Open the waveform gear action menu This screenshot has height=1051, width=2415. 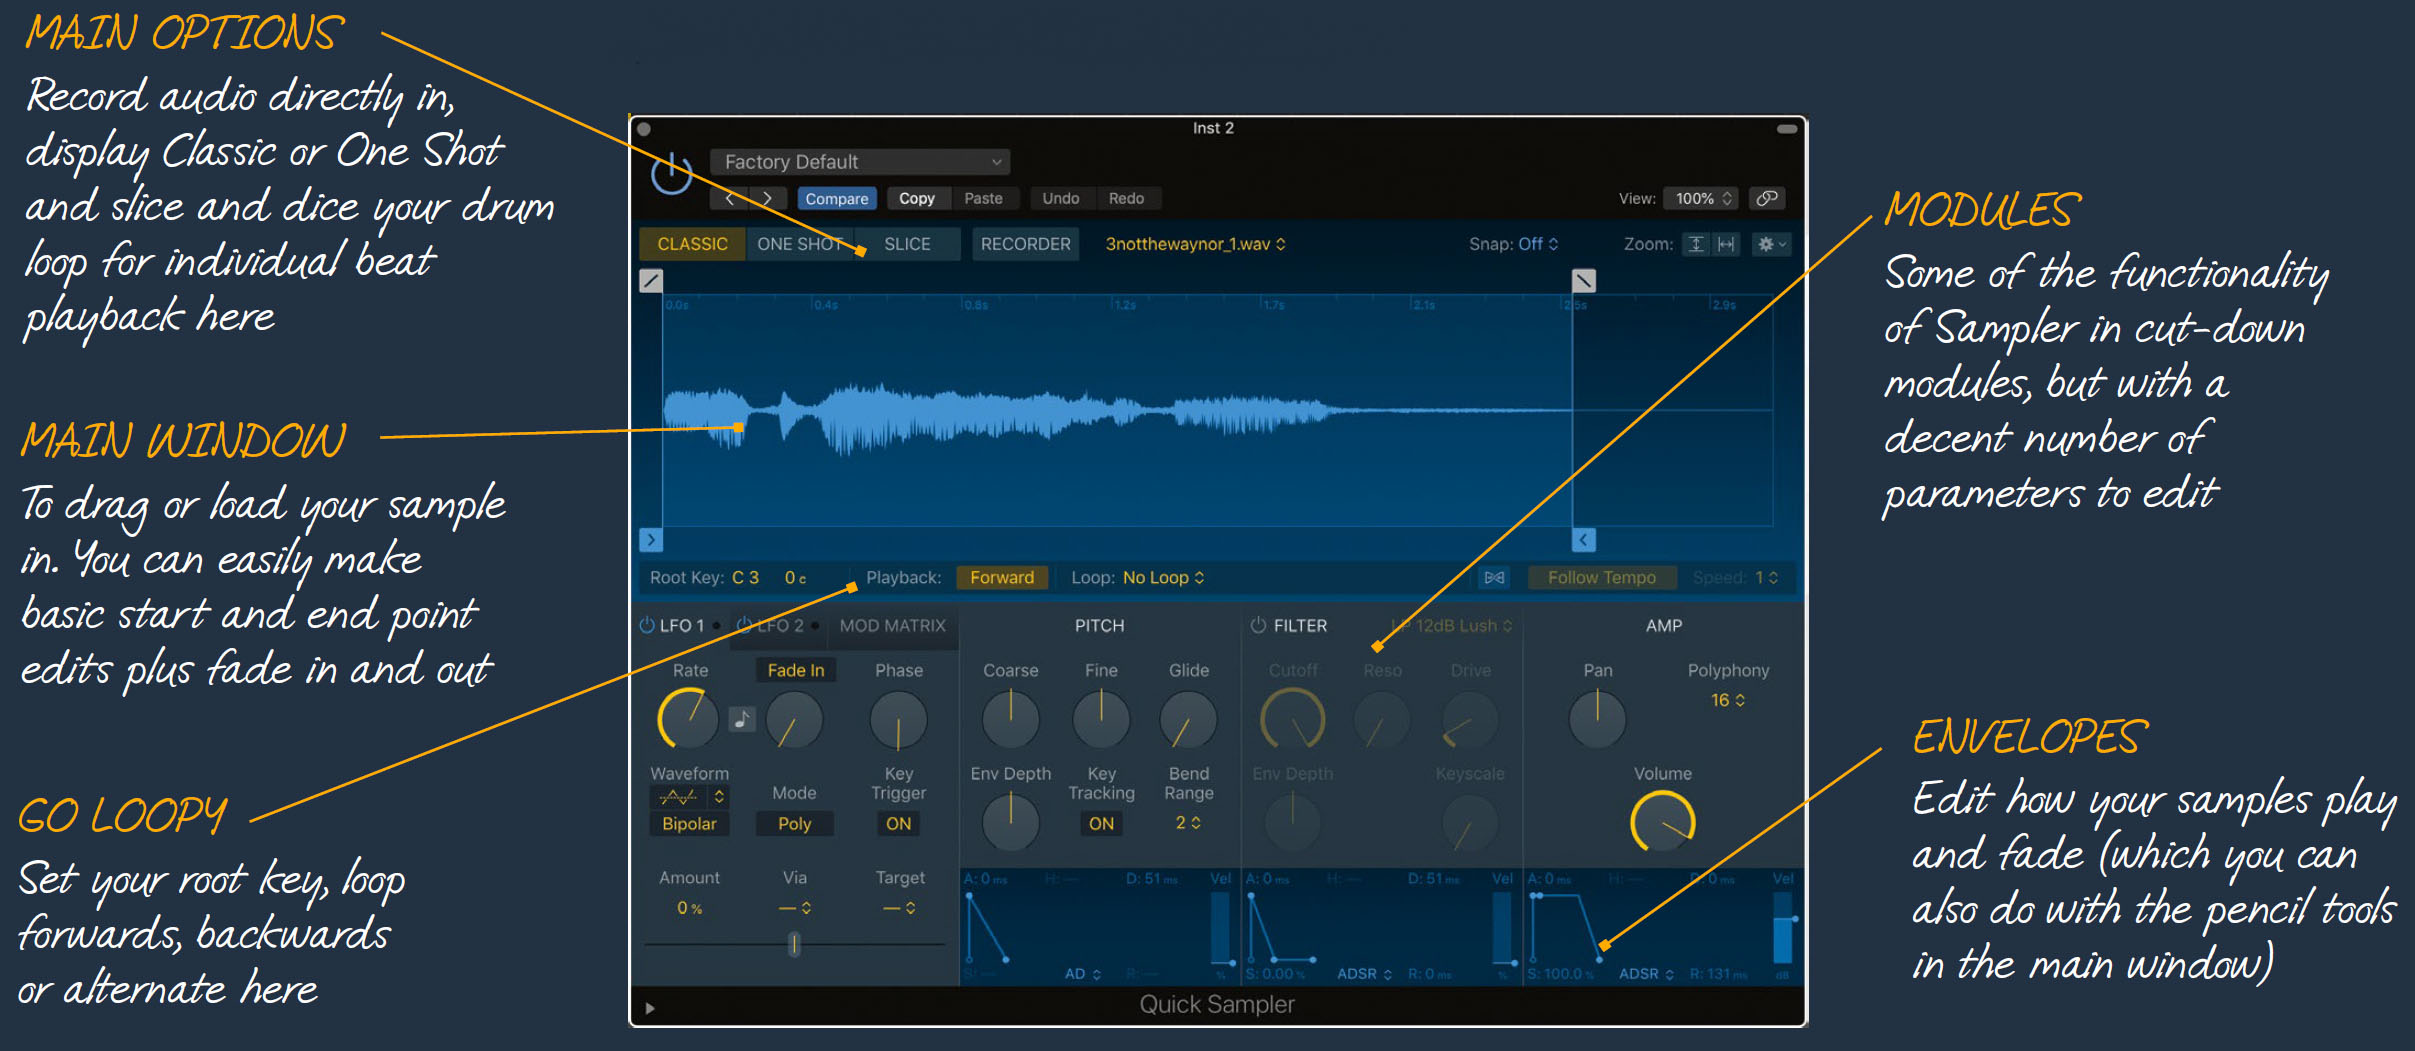pyautogui.click(x=1772, y=244)
